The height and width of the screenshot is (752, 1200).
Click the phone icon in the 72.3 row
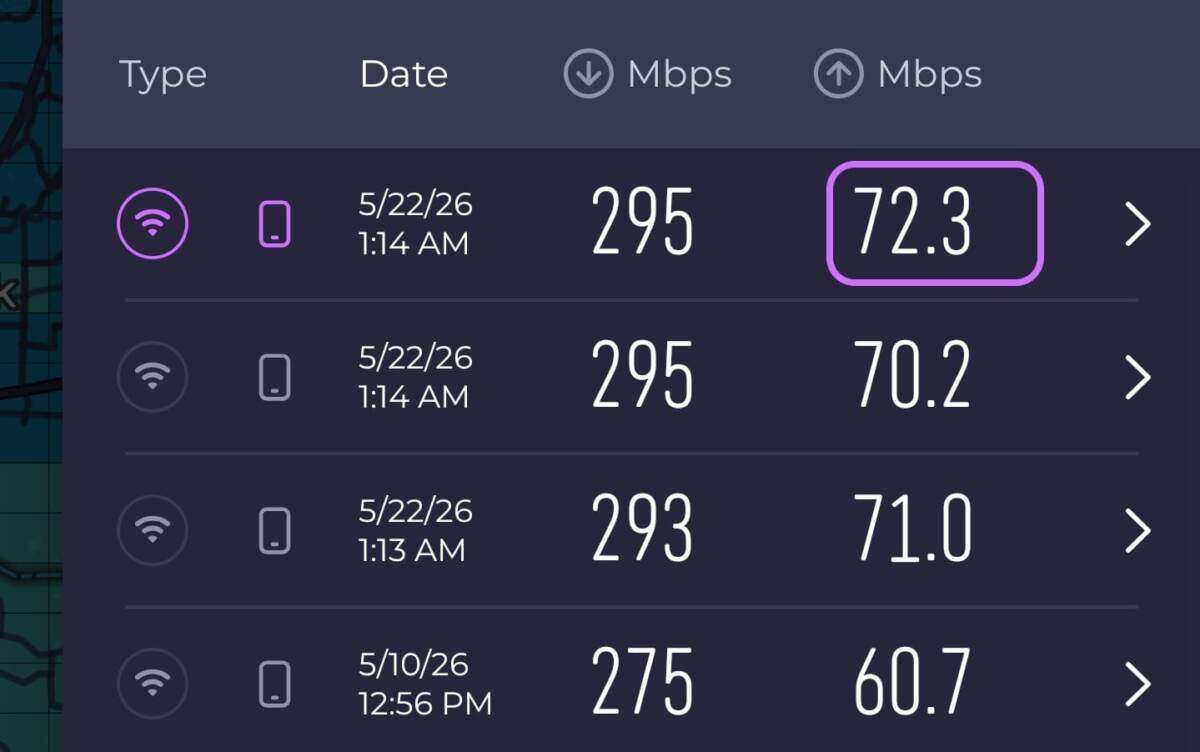click(275, 223)
